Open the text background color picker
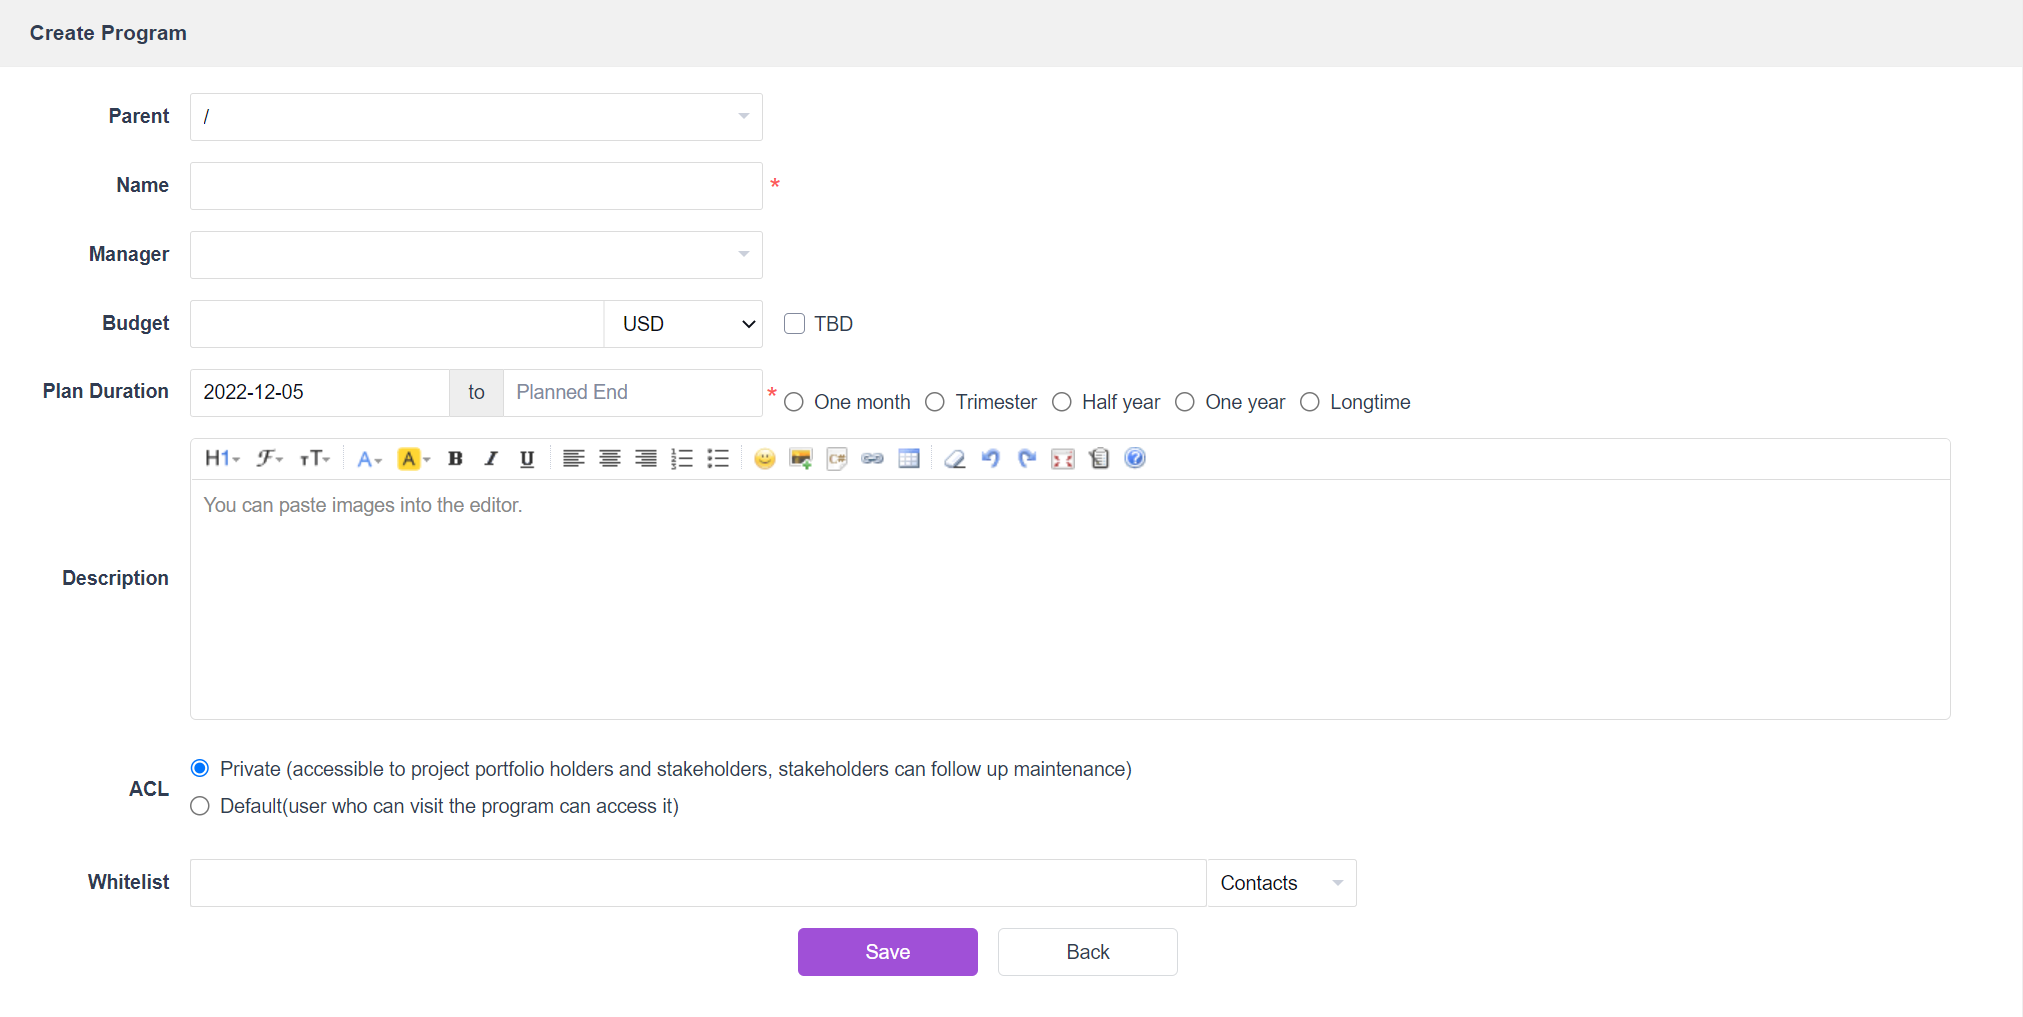This screenshot has height=1017, width=2023. coord(413,459)
